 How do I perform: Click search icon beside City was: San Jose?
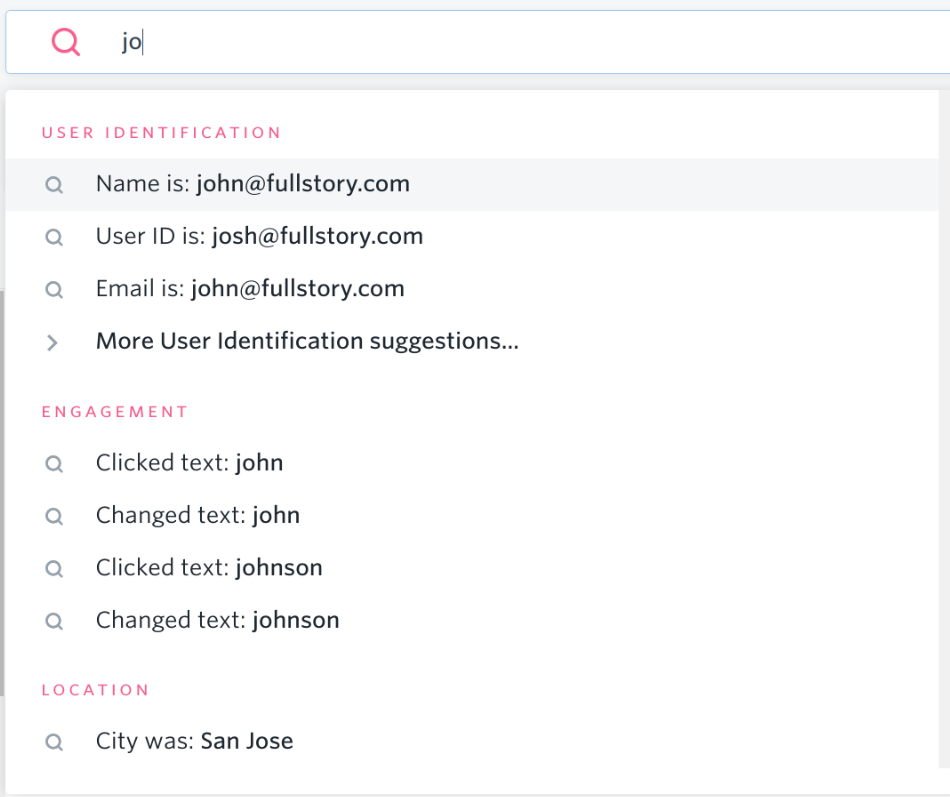point(54,742)
